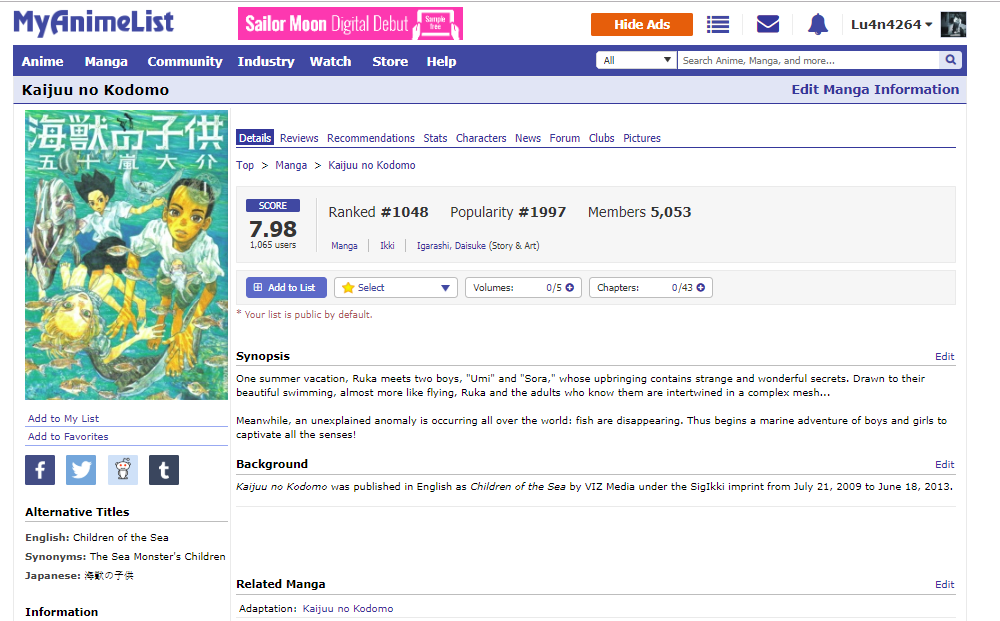Click the Add to List button

[286, 288]
